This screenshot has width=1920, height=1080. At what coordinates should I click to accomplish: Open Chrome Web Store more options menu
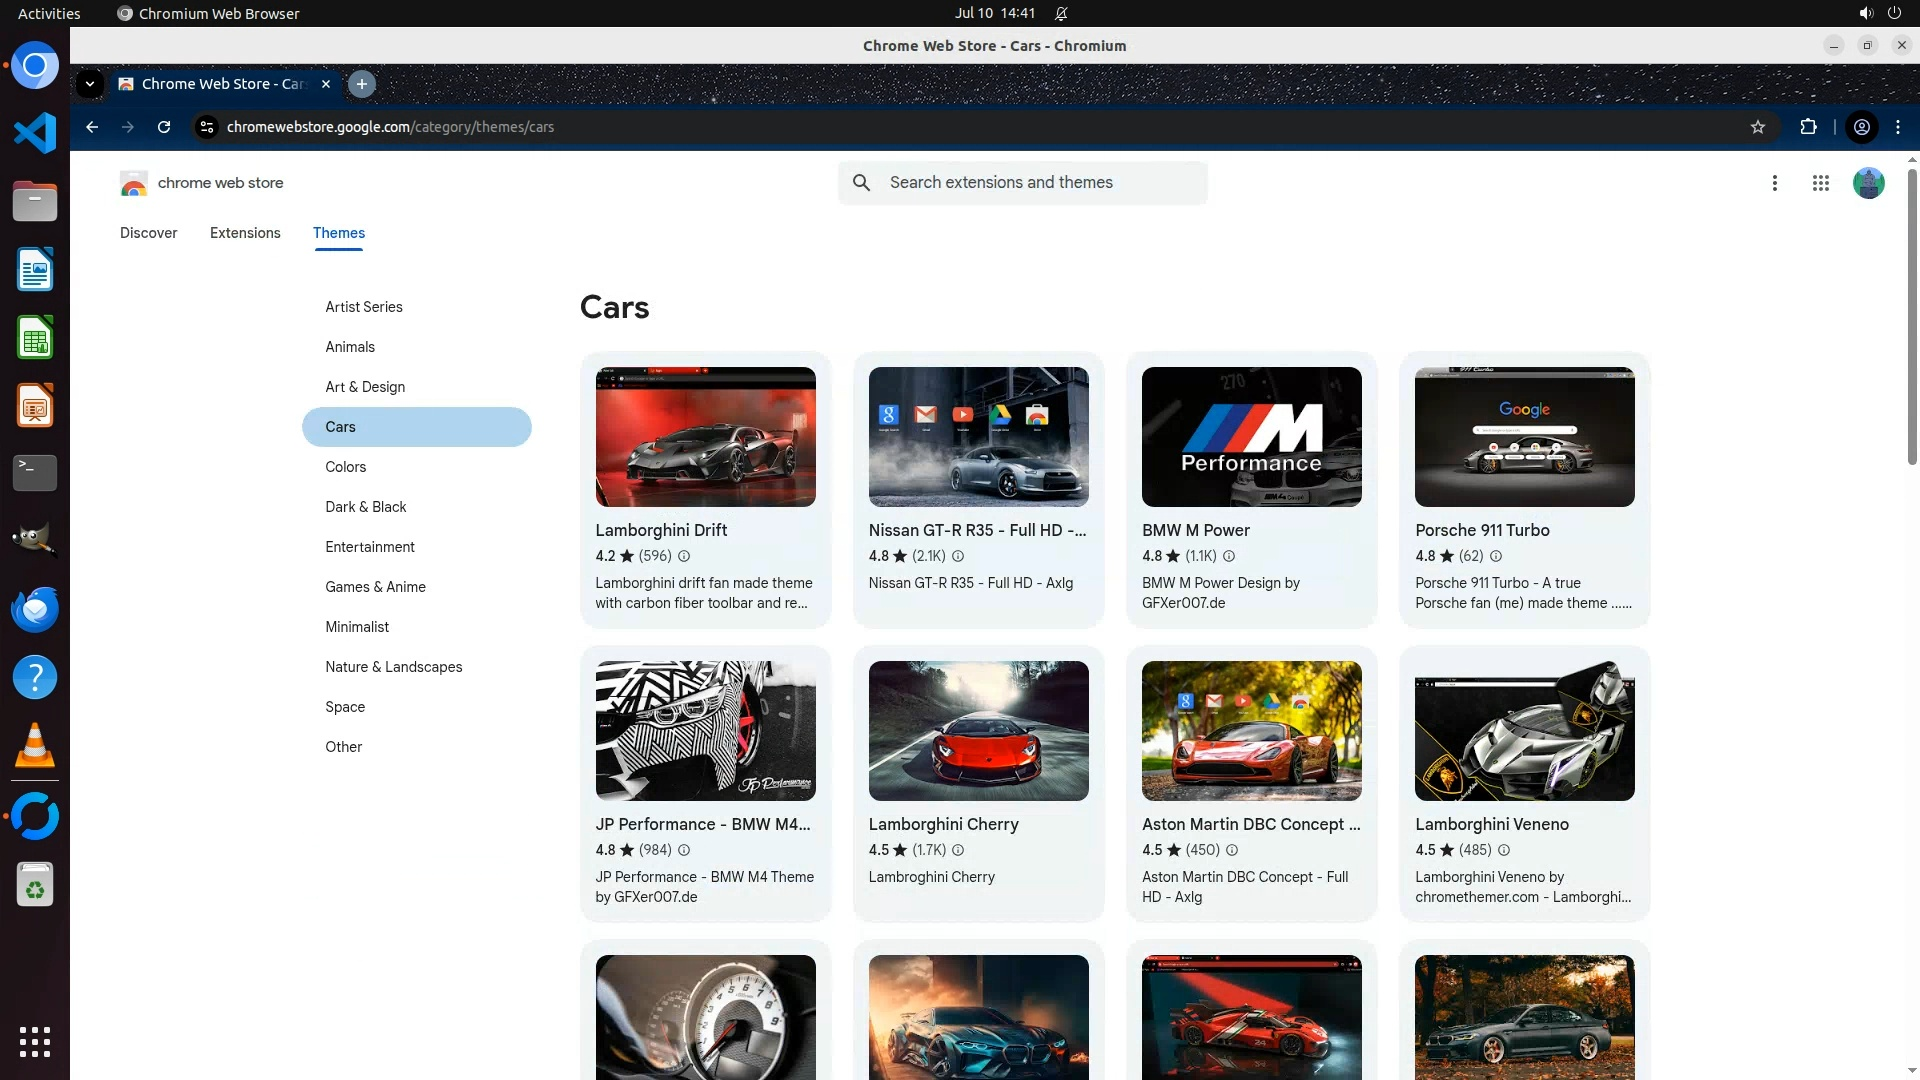point(1775,183)
